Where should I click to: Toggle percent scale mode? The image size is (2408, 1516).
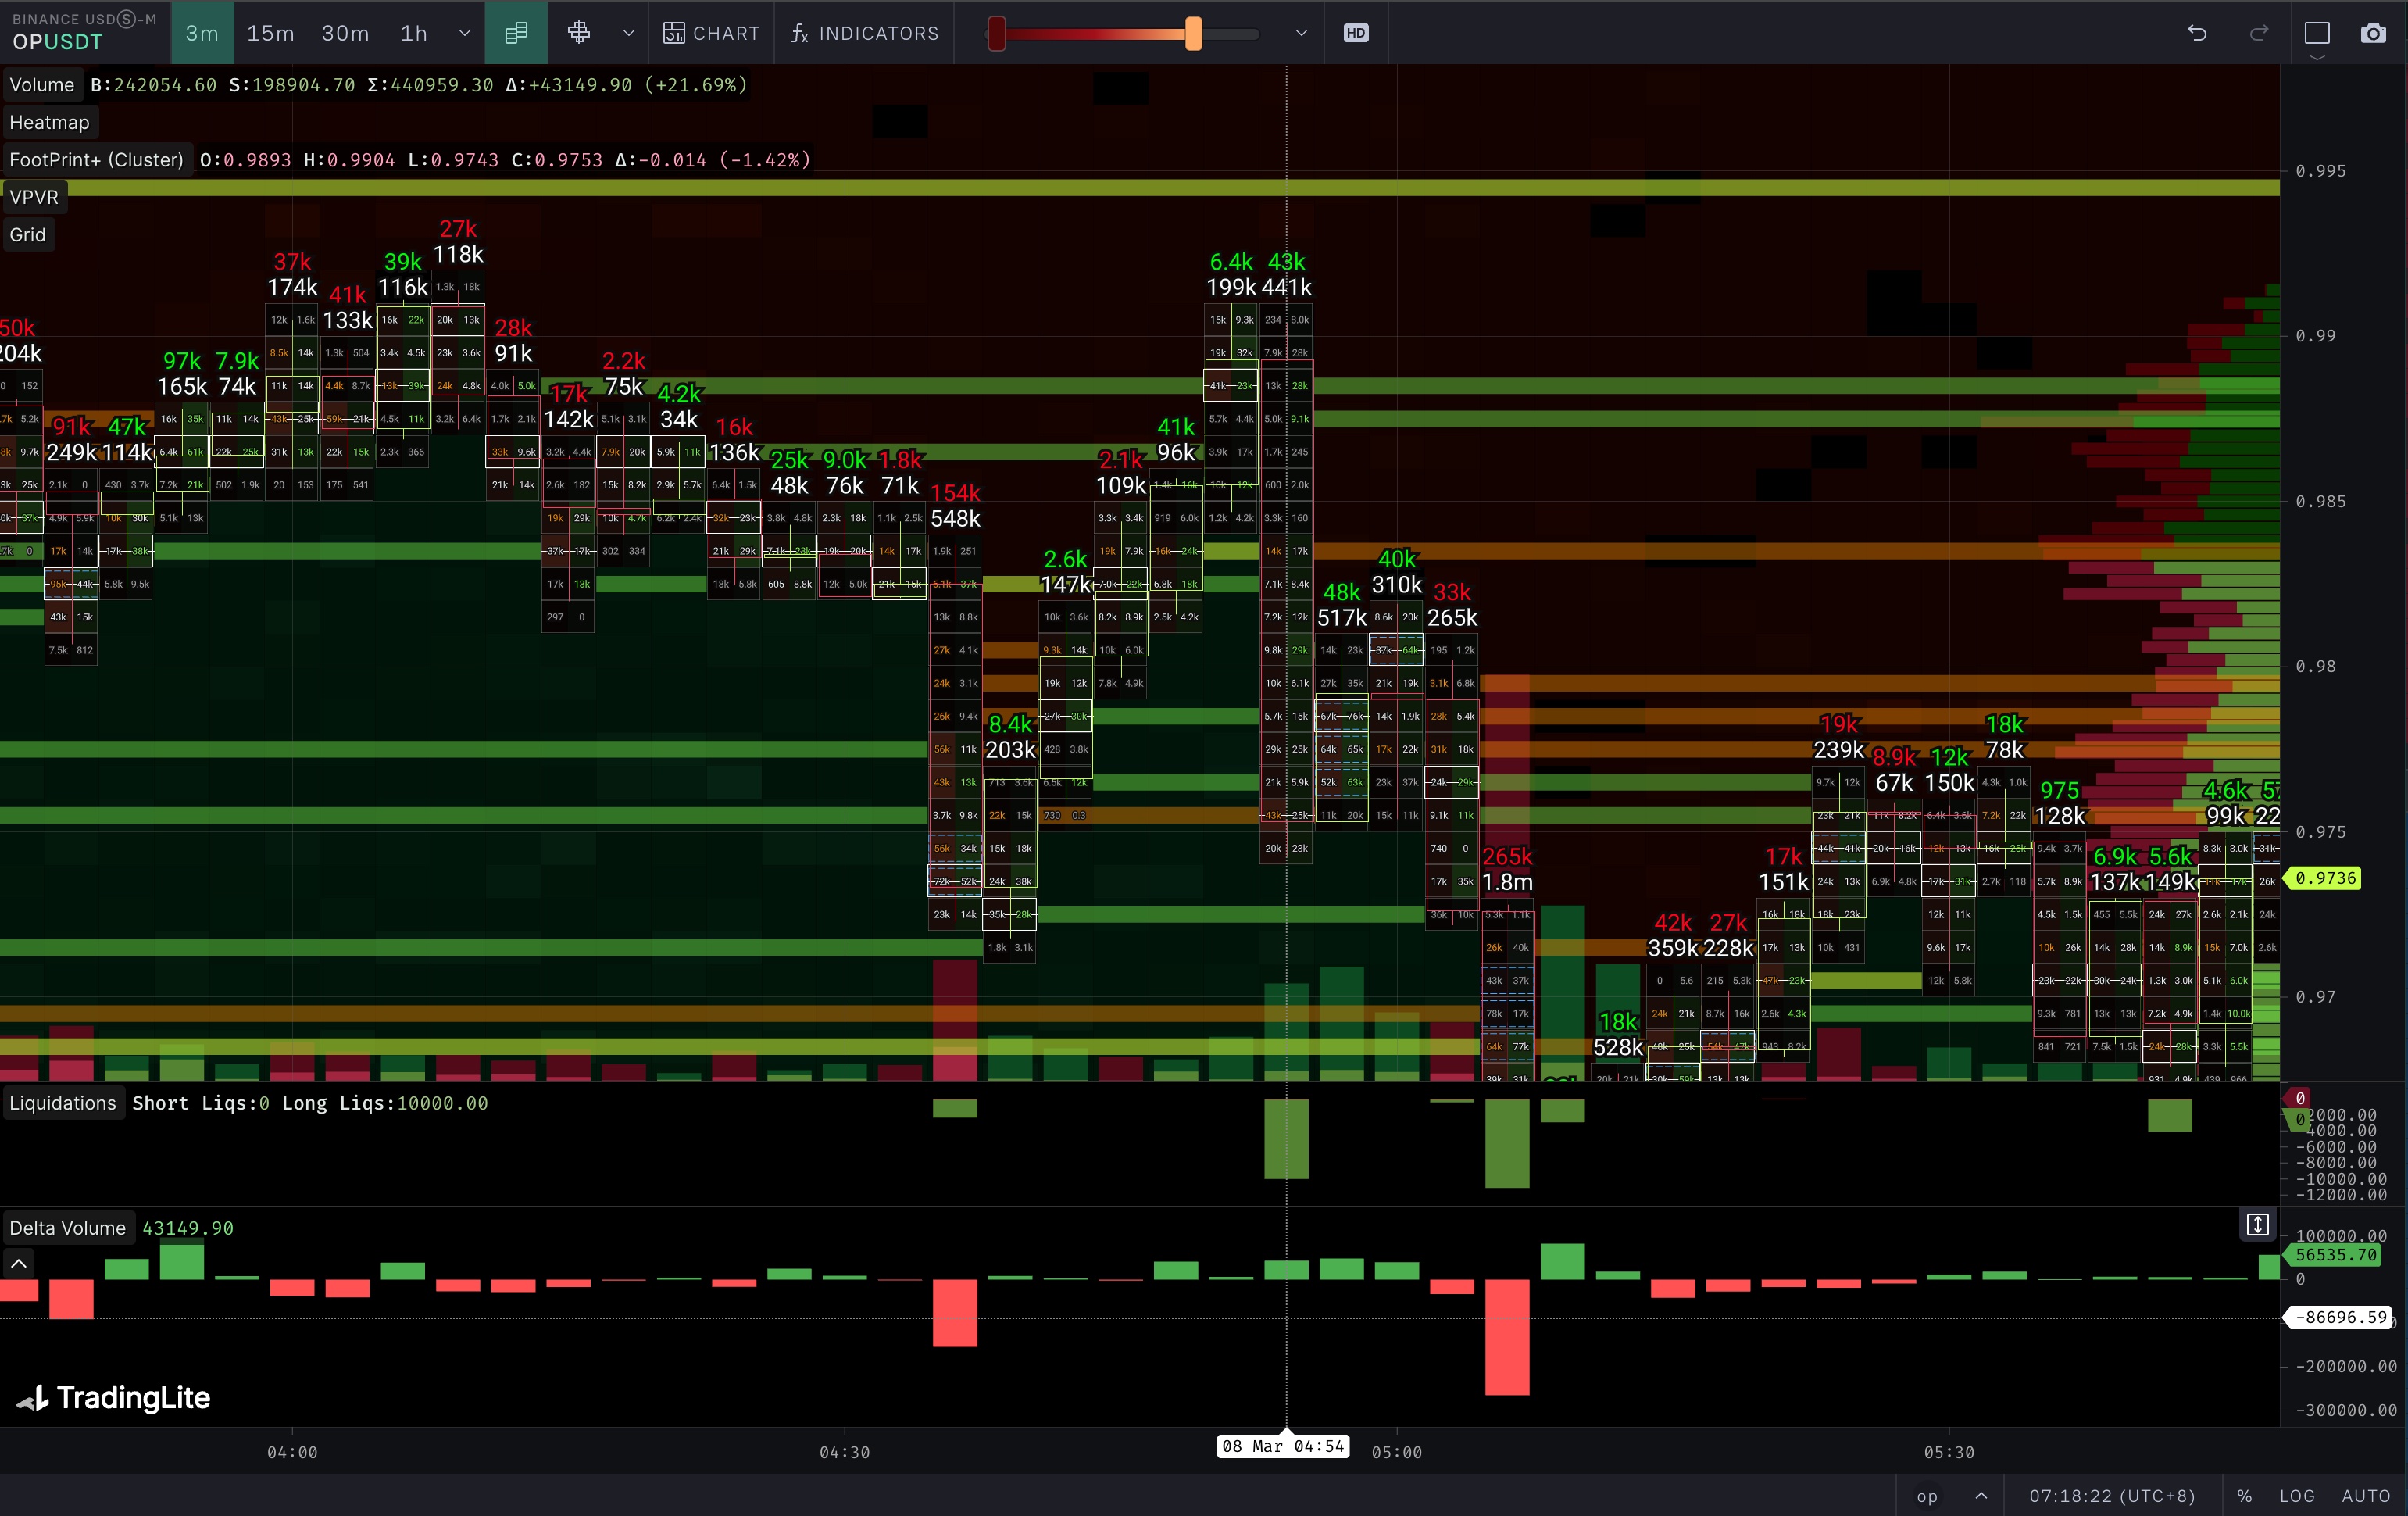coord(2245,1496)
